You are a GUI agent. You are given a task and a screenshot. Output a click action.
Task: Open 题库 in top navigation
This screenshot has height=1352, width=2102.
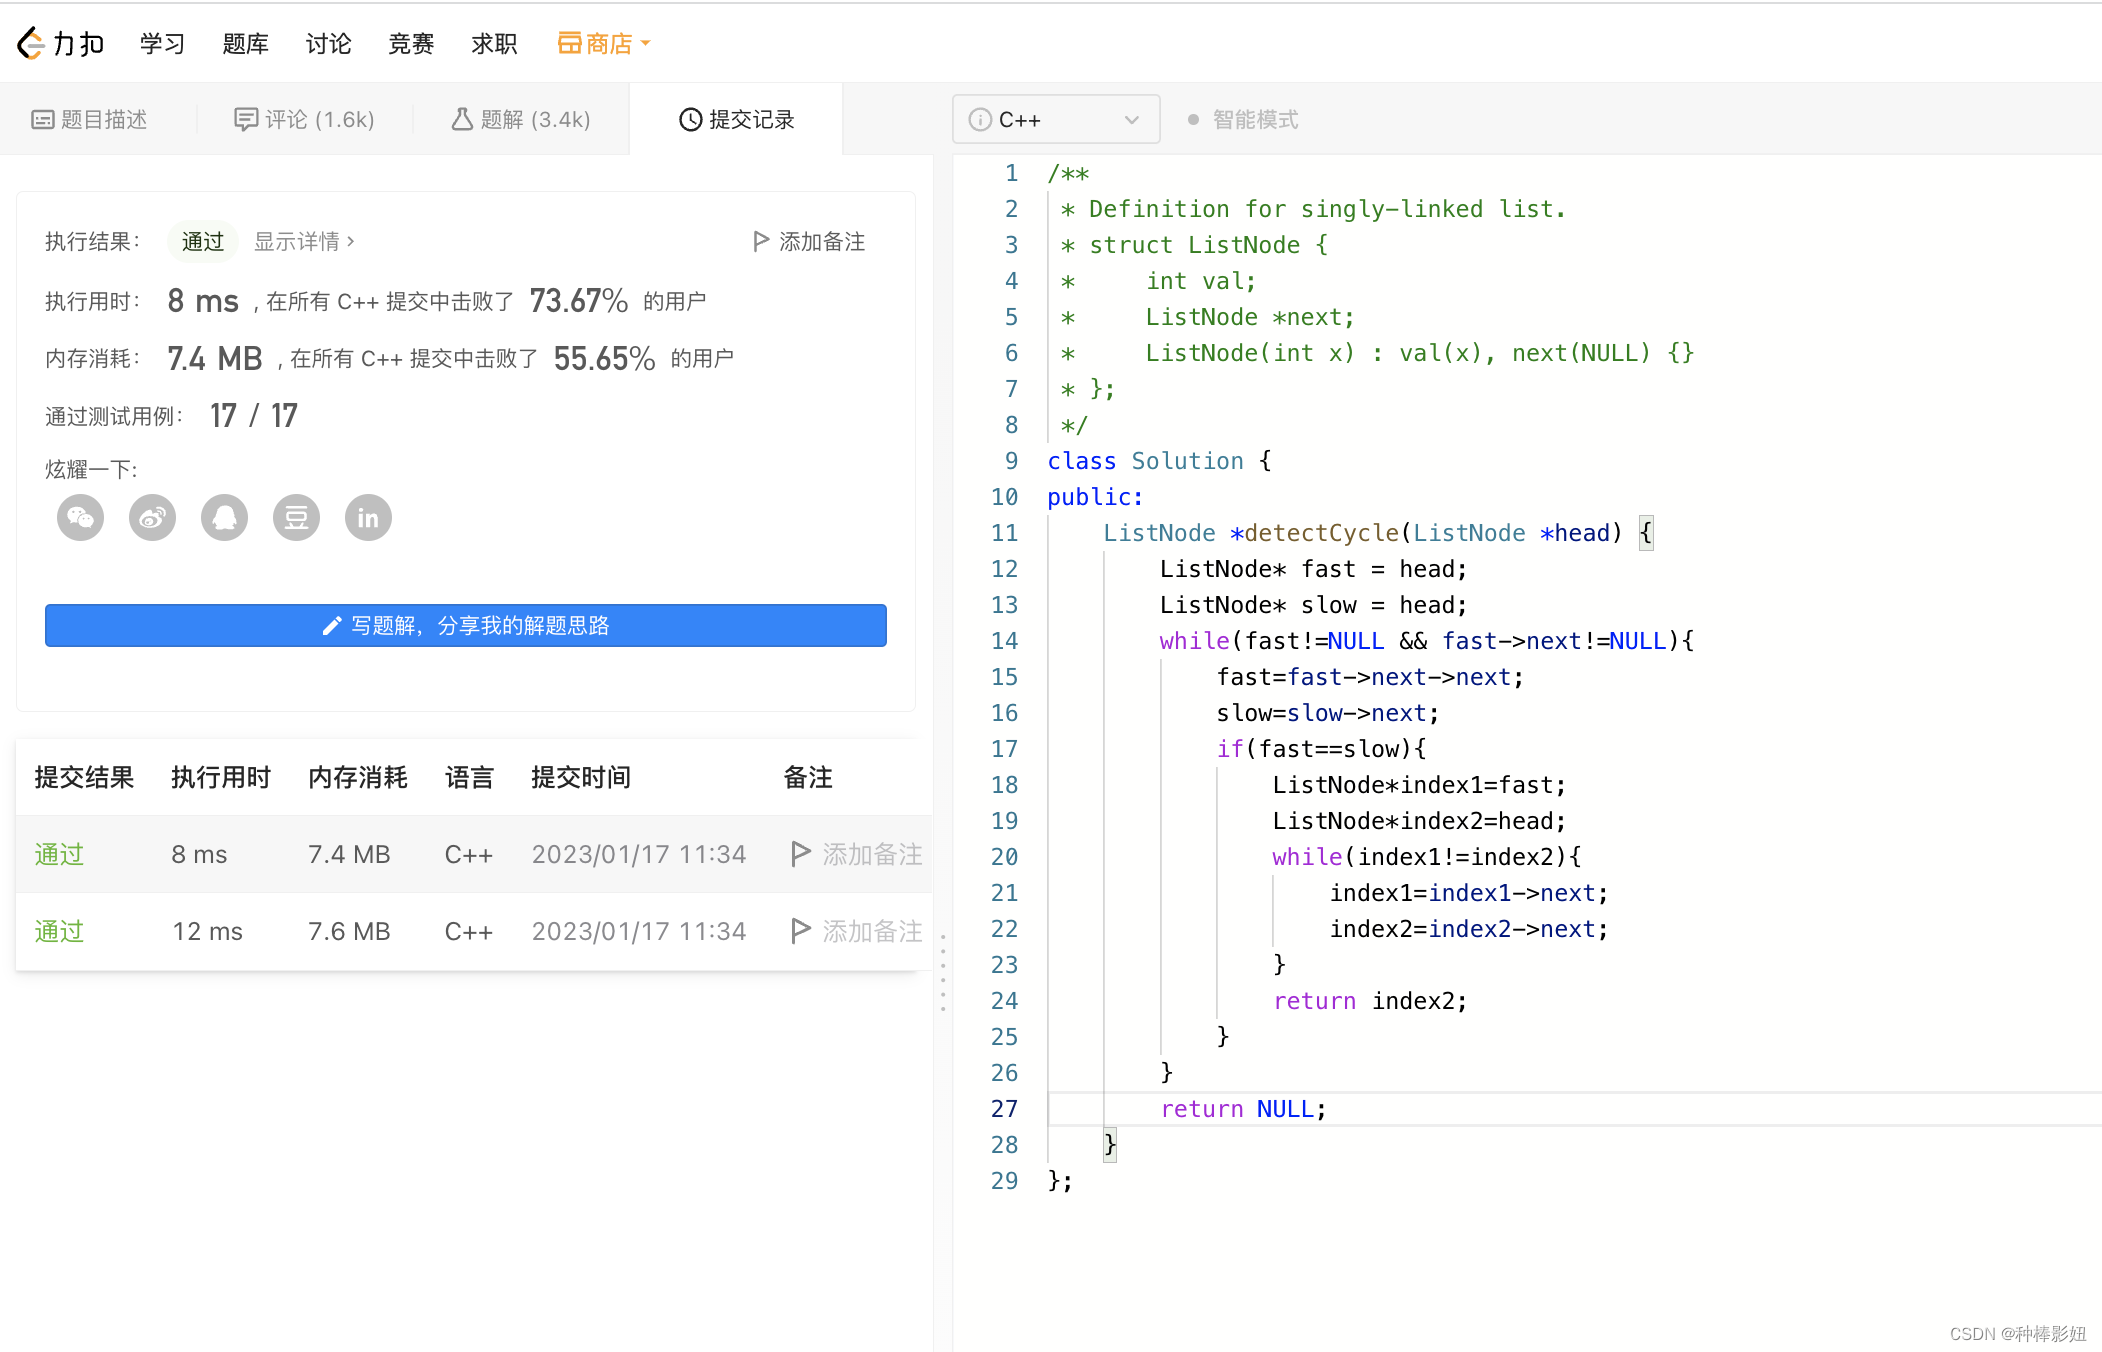245,44
